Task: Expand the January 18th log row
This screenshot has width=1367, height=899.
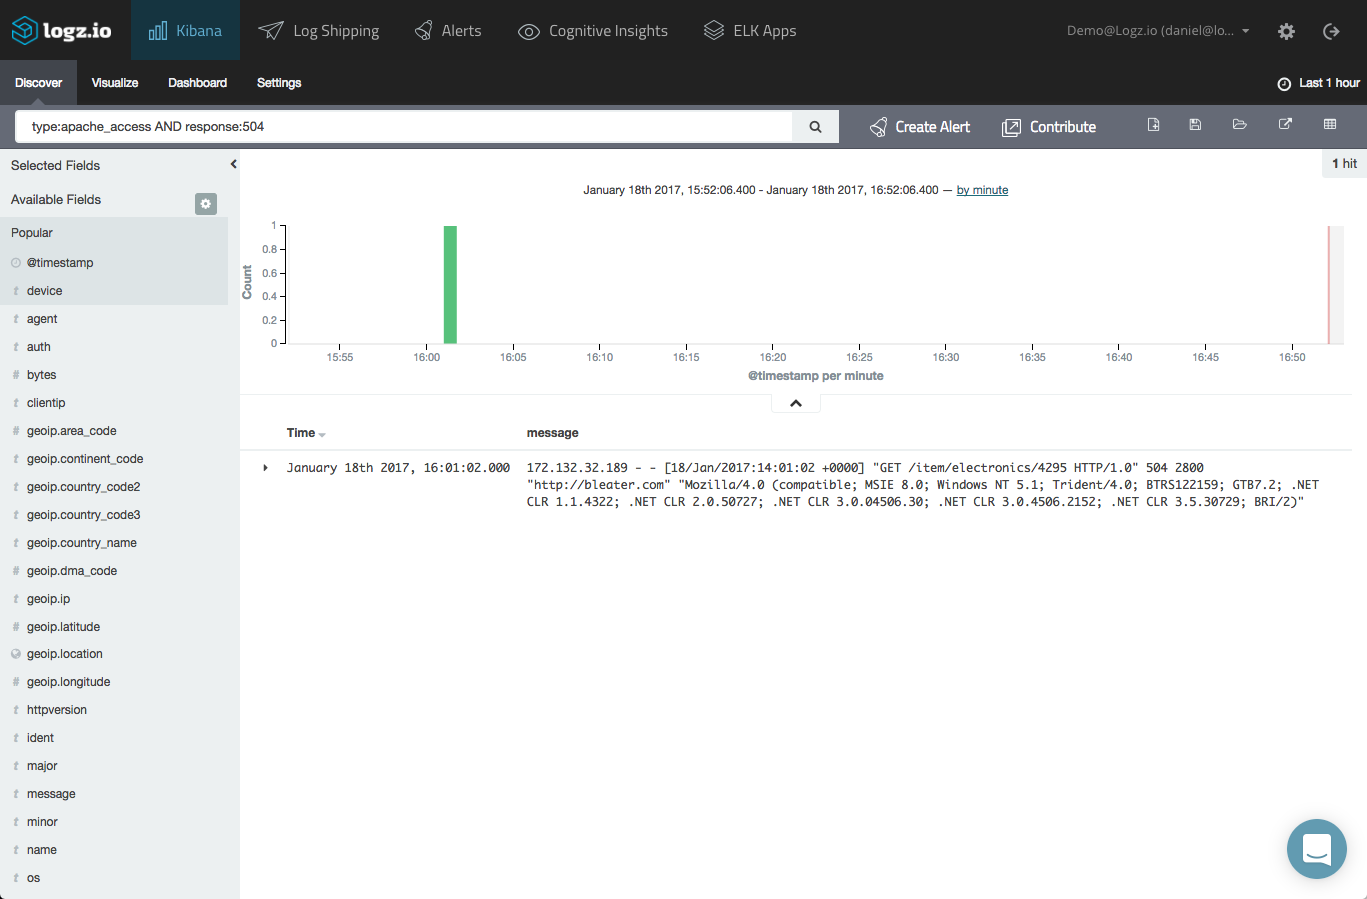Action: point(265,468)
